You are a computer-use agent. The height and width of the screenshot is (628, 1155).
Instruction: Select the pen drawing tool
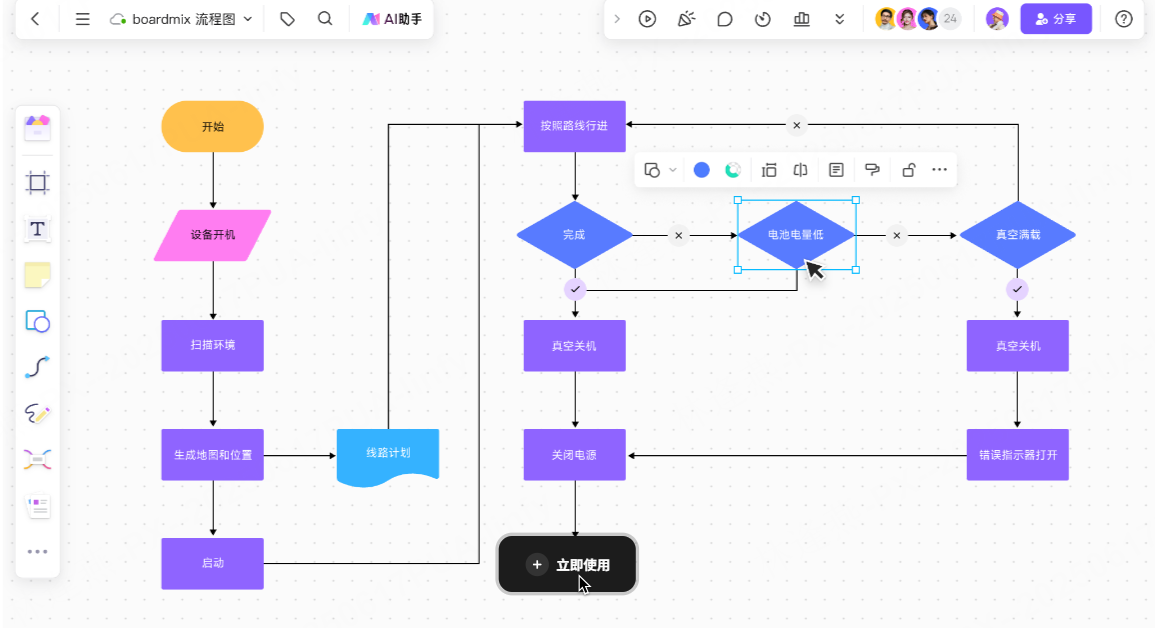click(x=38, y=414)
